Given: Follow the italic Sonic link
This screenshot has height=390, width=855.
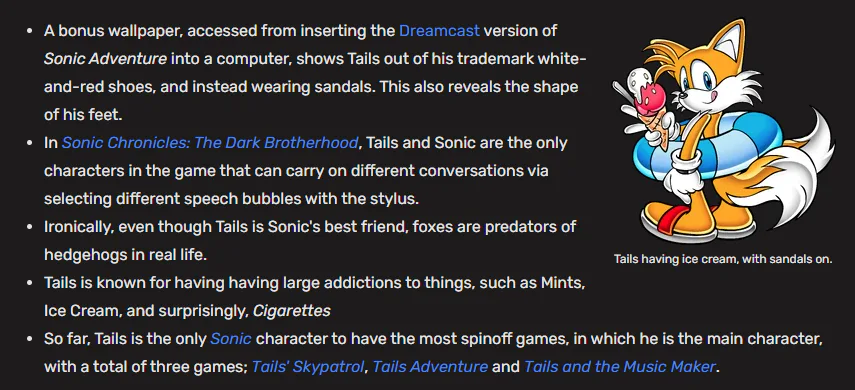Looking at the screenshot, I should (x=231, y=339).
